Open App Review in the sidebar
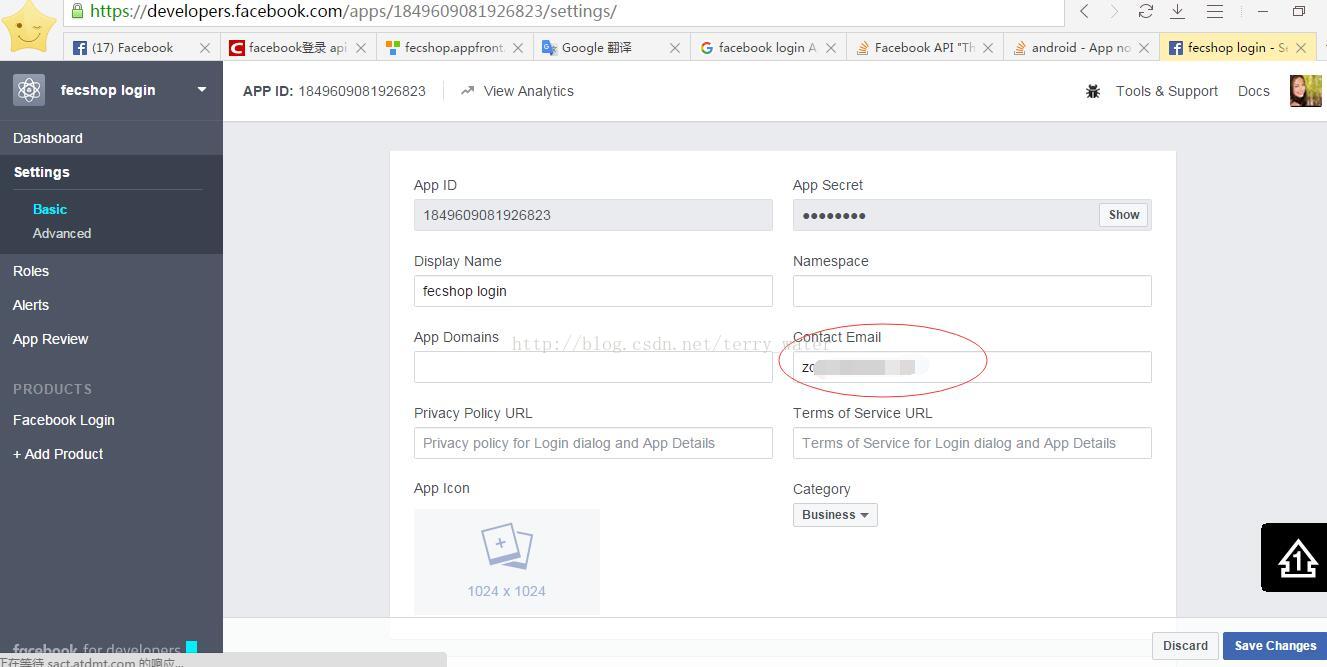This screenshot has width=1327, height=667. 51,339
